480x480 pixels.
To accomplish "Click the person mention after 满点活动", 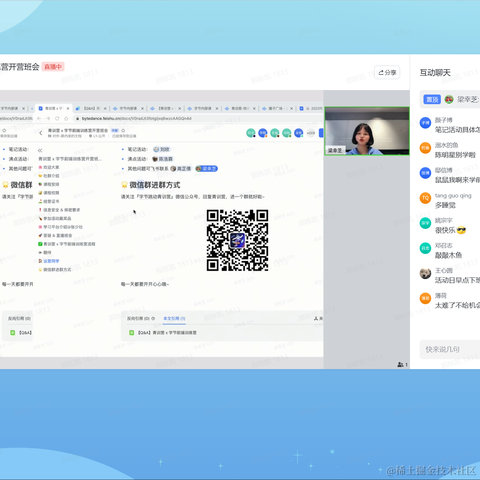I will click(x=163, y=159).
